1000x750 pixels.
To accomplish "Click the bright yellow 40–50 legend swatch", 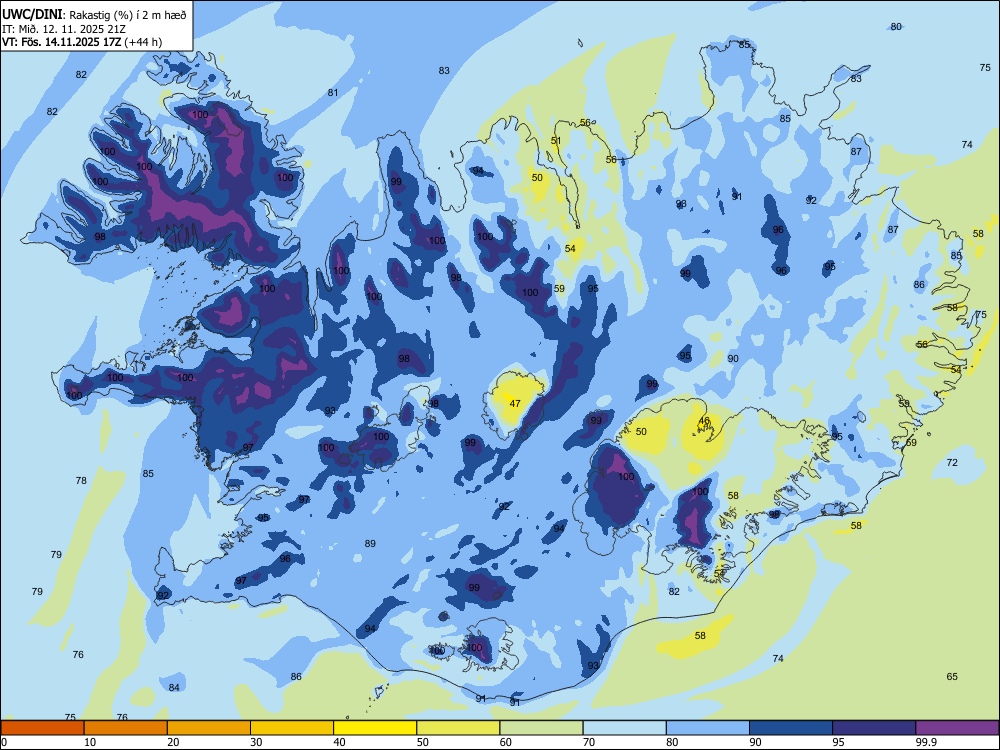I will [x=375, y=728].
